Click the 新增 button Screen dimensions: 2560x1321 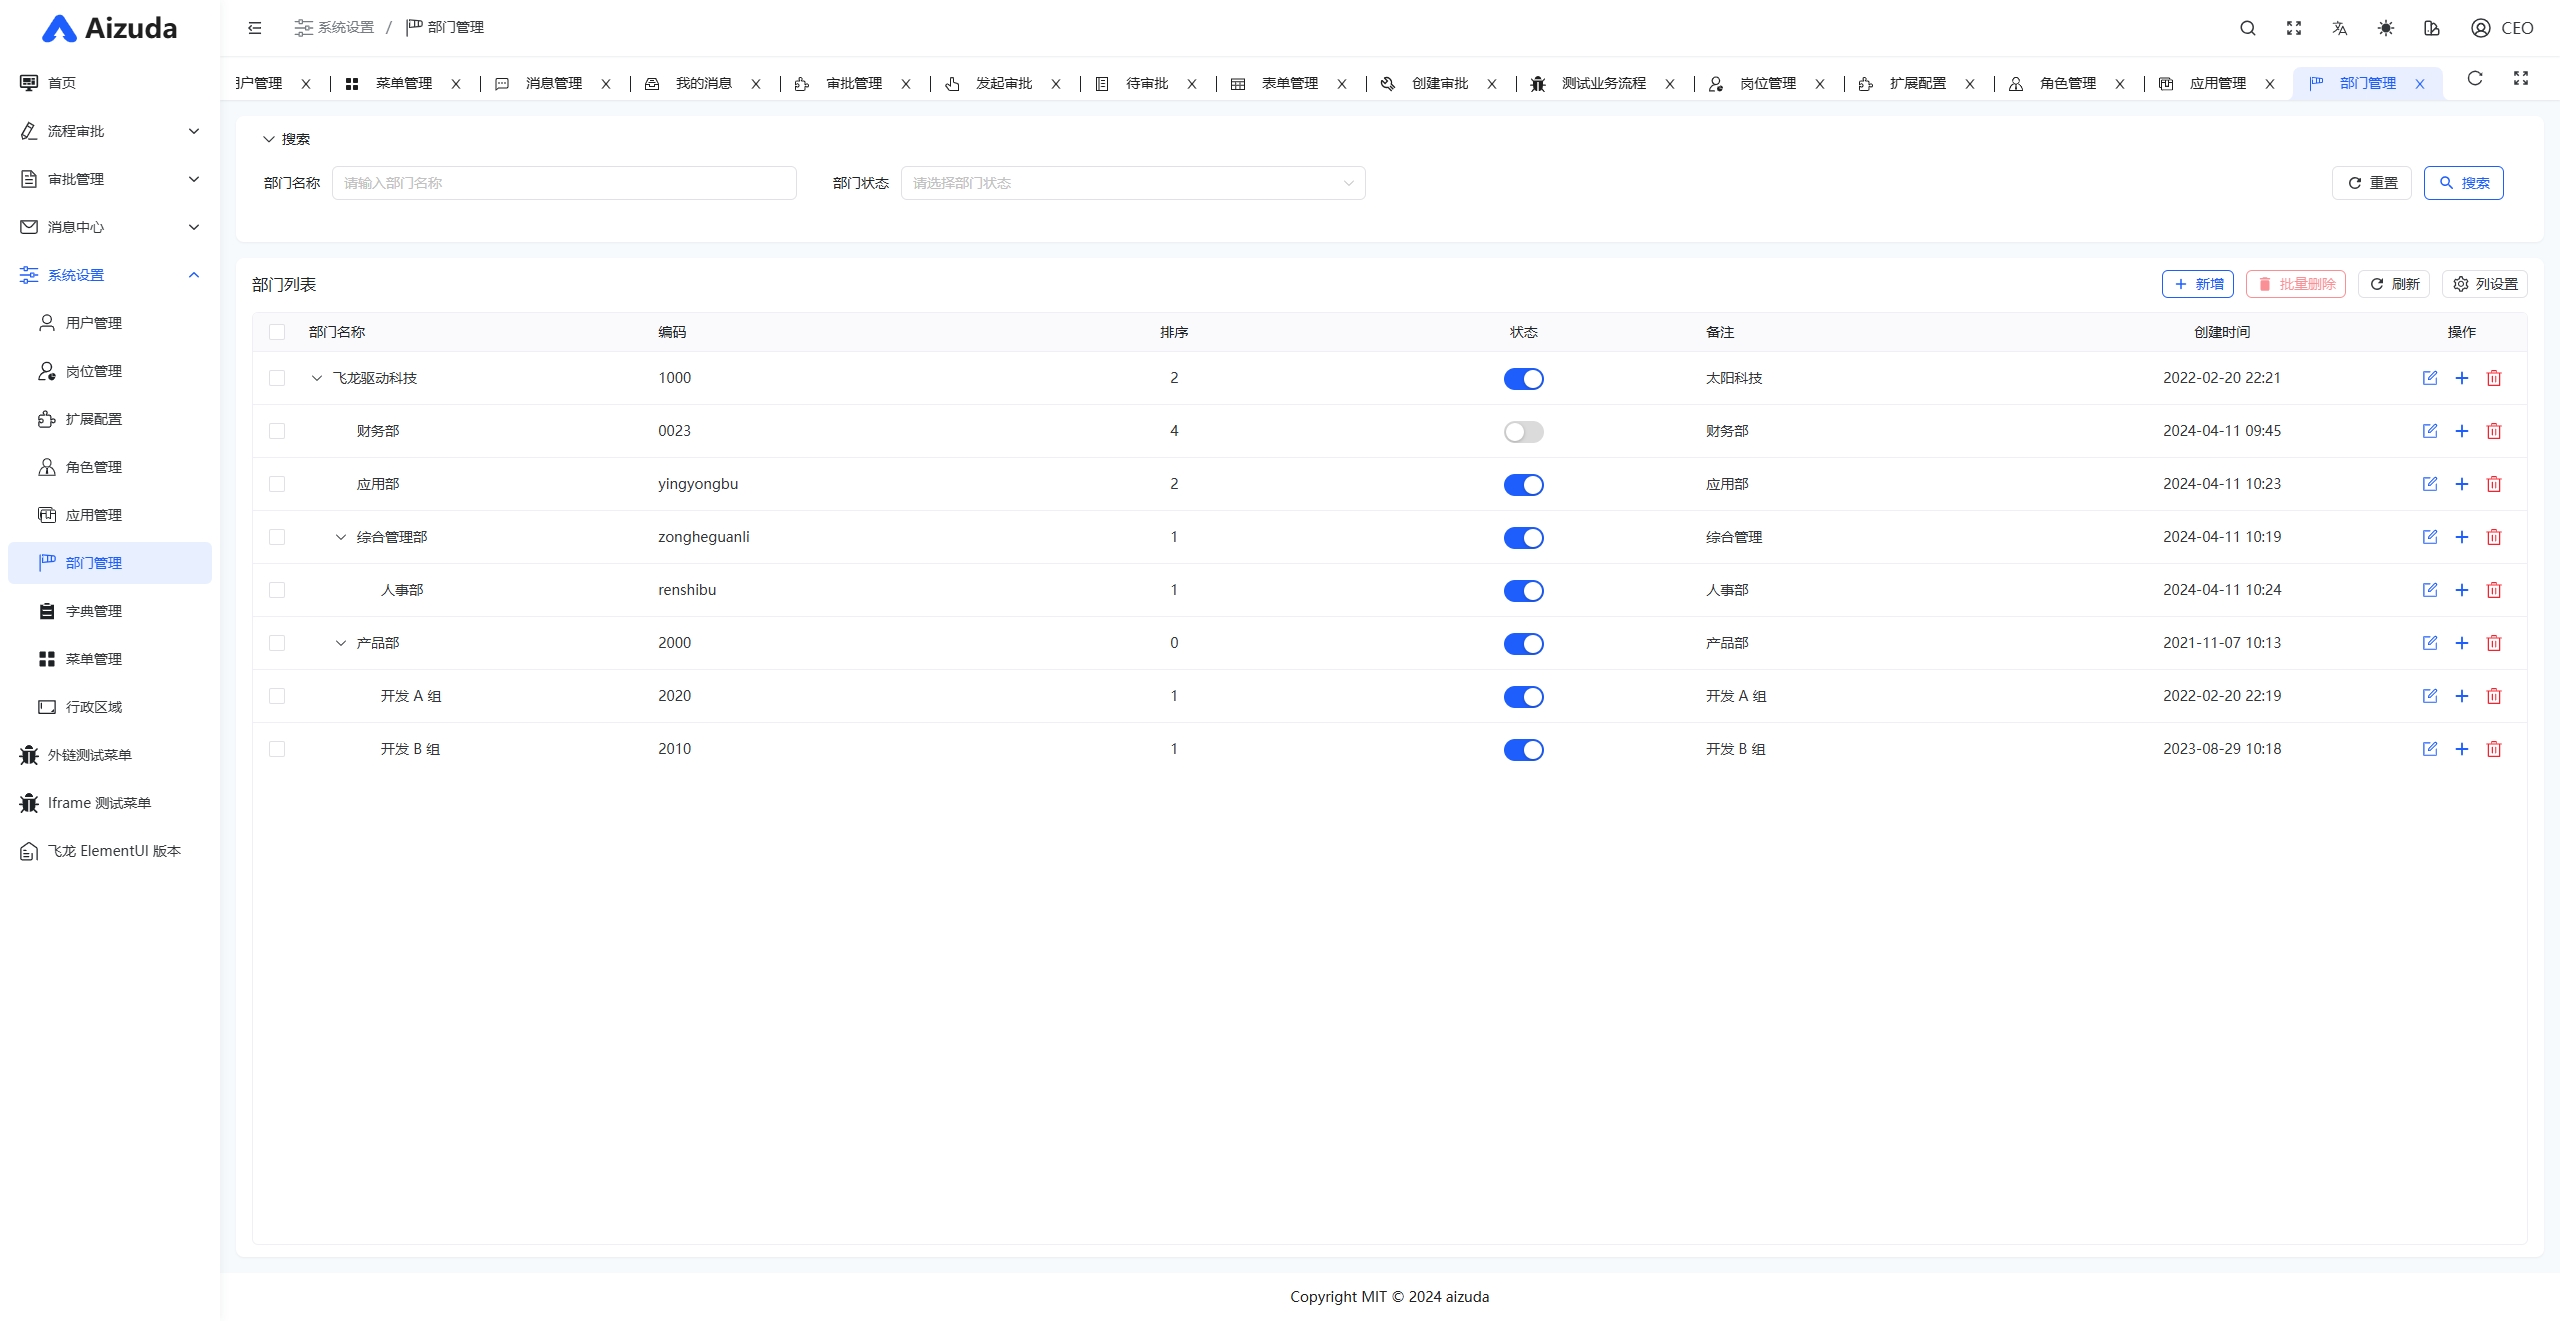click(x=2197, y=284)
